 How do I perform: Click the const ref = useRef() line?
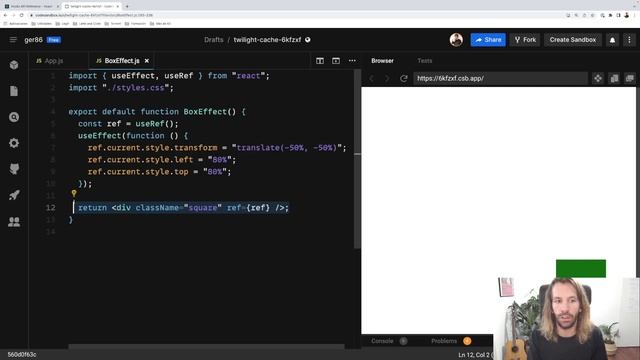click(128, 124)
